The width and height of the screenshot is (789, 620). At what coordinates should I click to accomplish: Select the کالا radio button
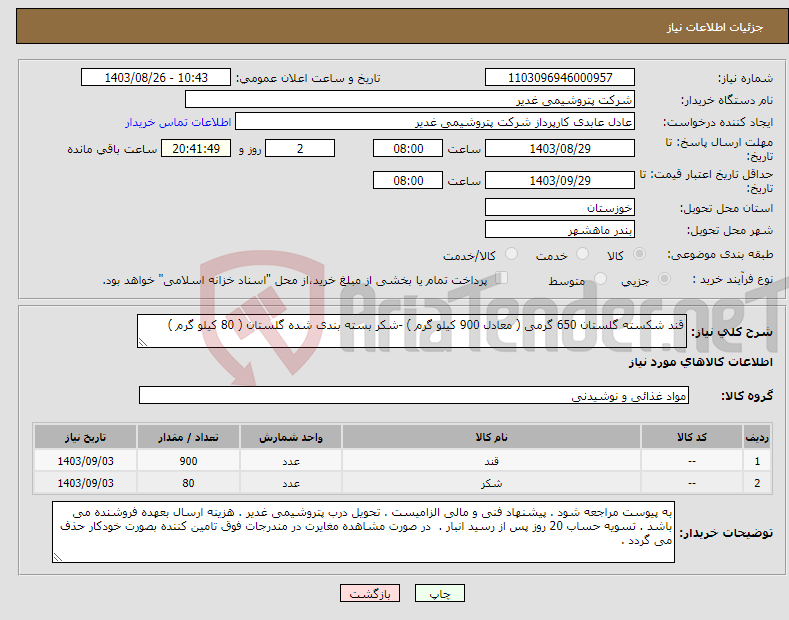tap(639, 254)
